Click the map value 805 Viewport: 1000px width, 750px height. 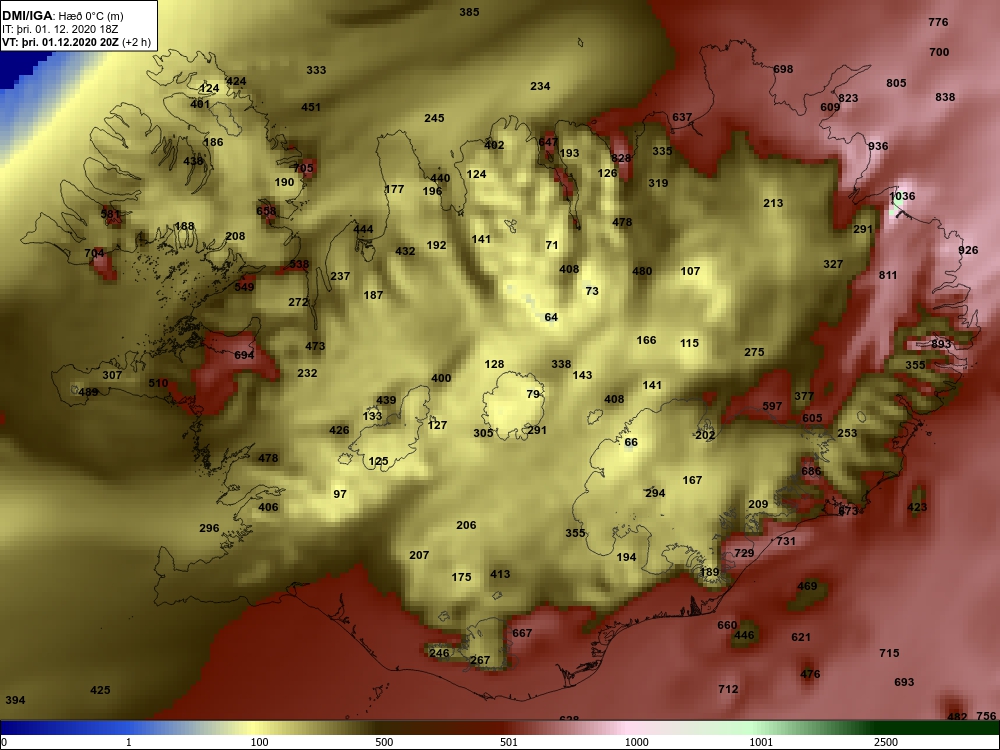(896, 83)
